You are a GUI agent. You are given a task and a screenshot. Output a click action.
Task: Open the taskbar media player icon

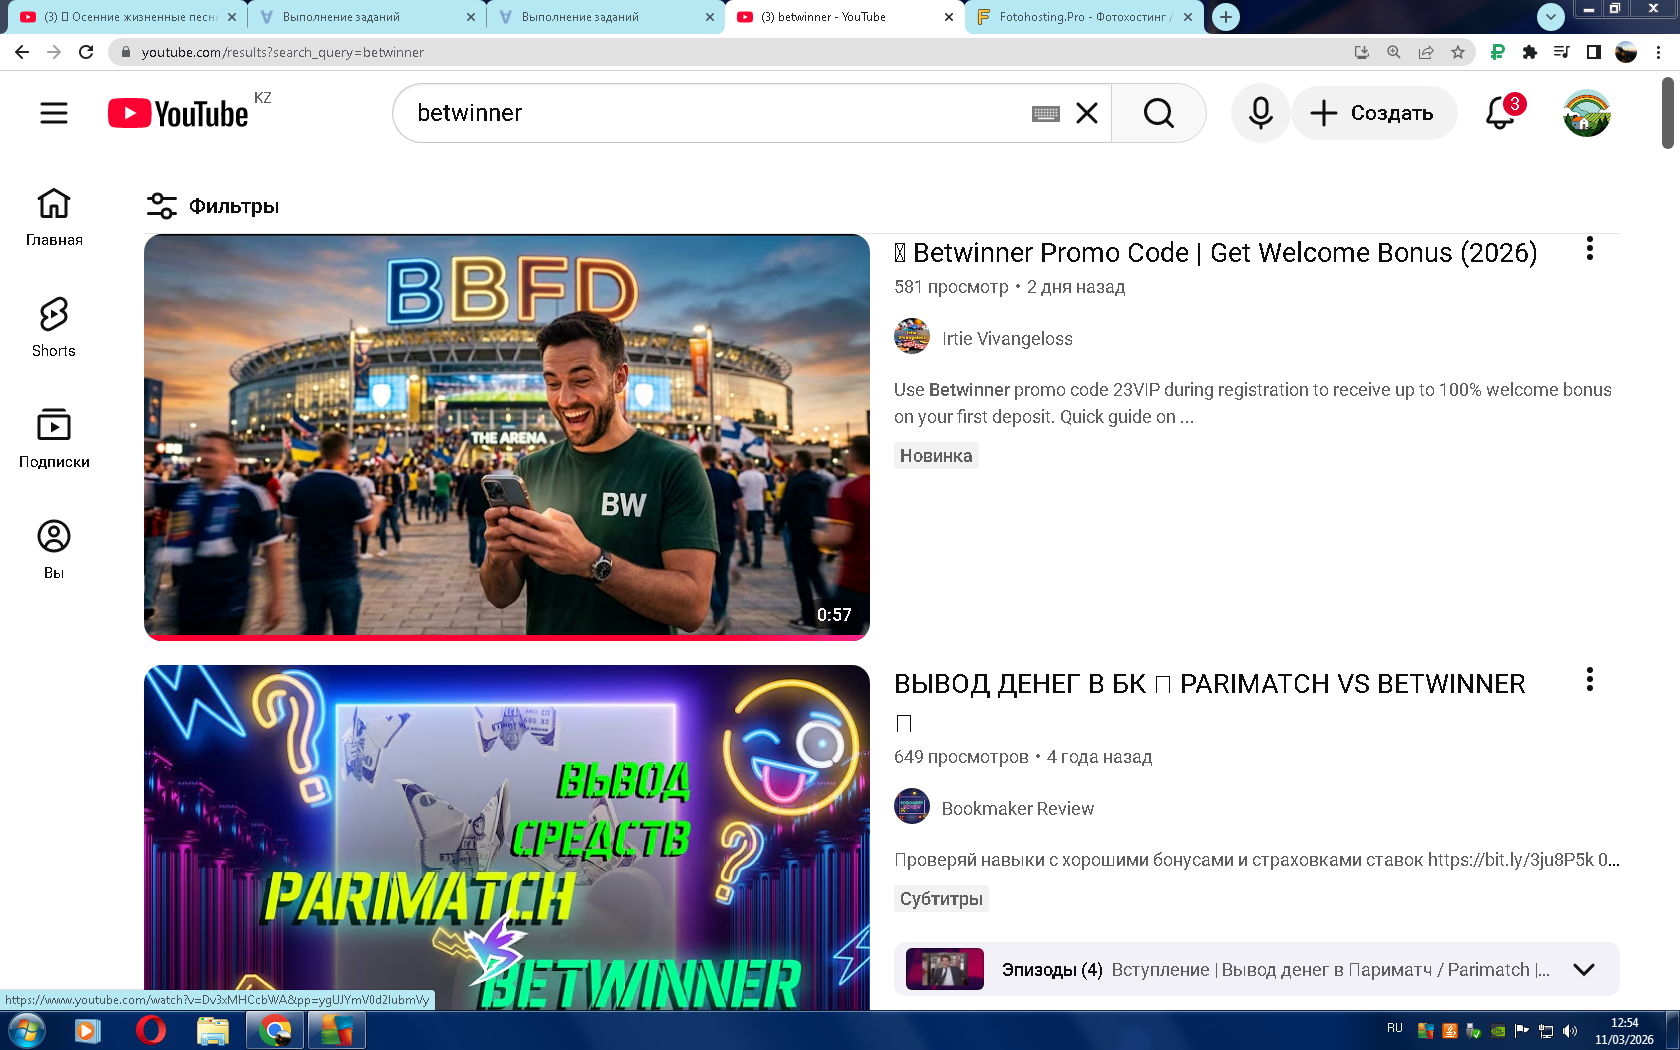point(88,1030)
